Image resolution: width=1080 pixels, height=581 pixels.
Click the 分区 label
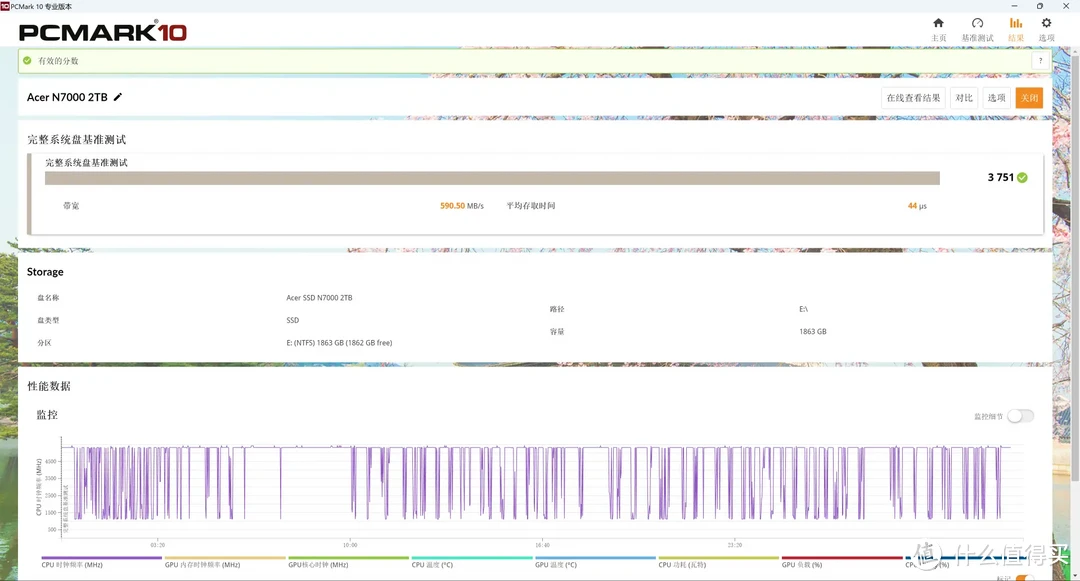click(x=44, y=343)
